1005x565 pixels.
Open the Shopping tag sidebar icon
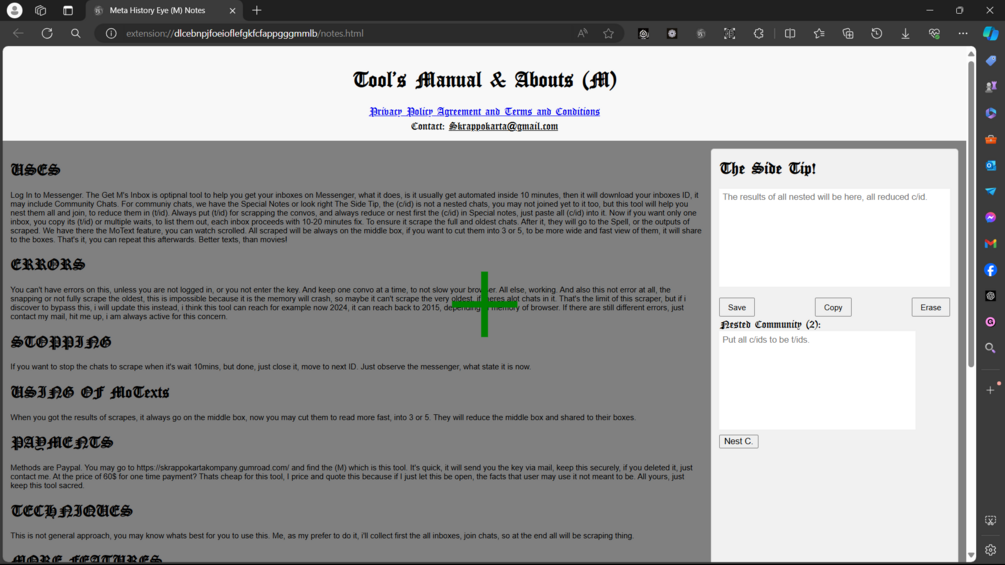coord(990,60)
